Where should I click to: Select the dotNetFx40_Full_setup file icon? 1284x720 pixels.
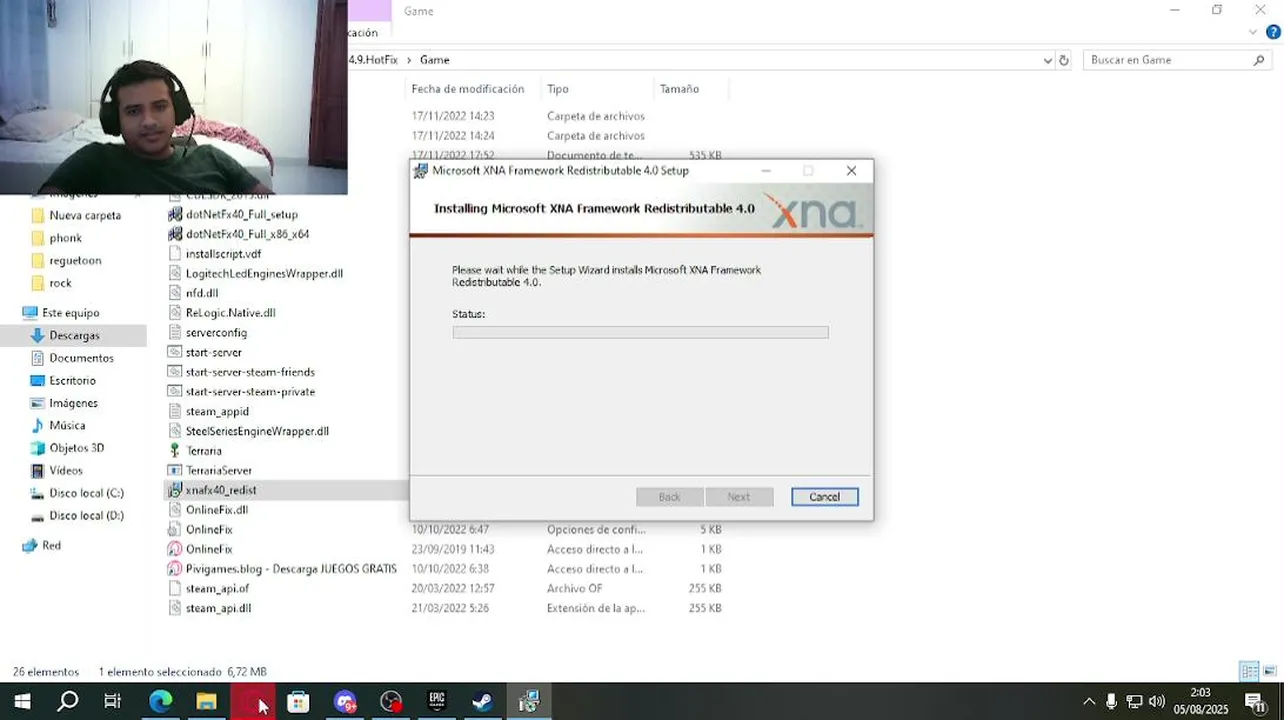175,214
